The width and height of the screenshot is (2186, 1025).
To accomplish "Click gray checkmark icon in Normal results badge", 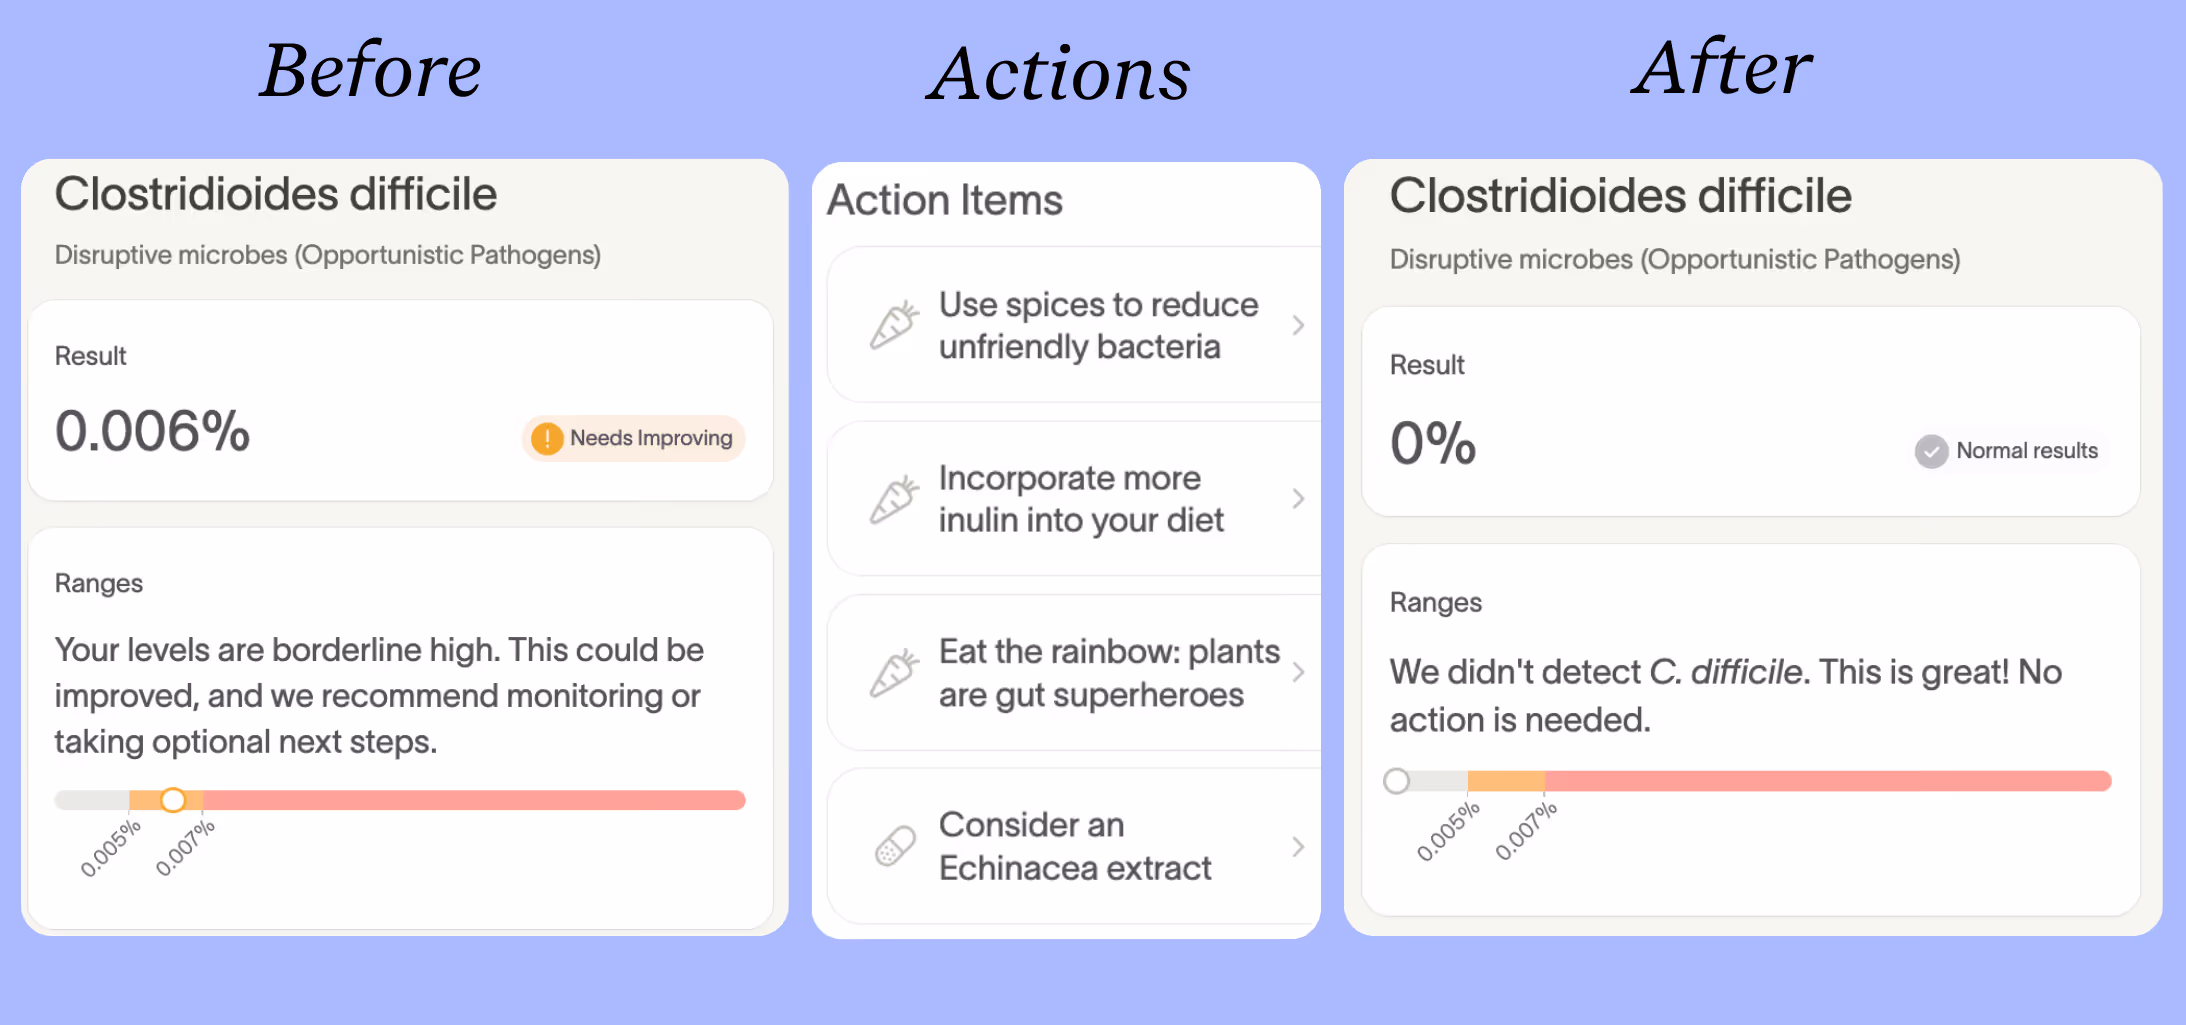I will click(x=1931, y=451).
